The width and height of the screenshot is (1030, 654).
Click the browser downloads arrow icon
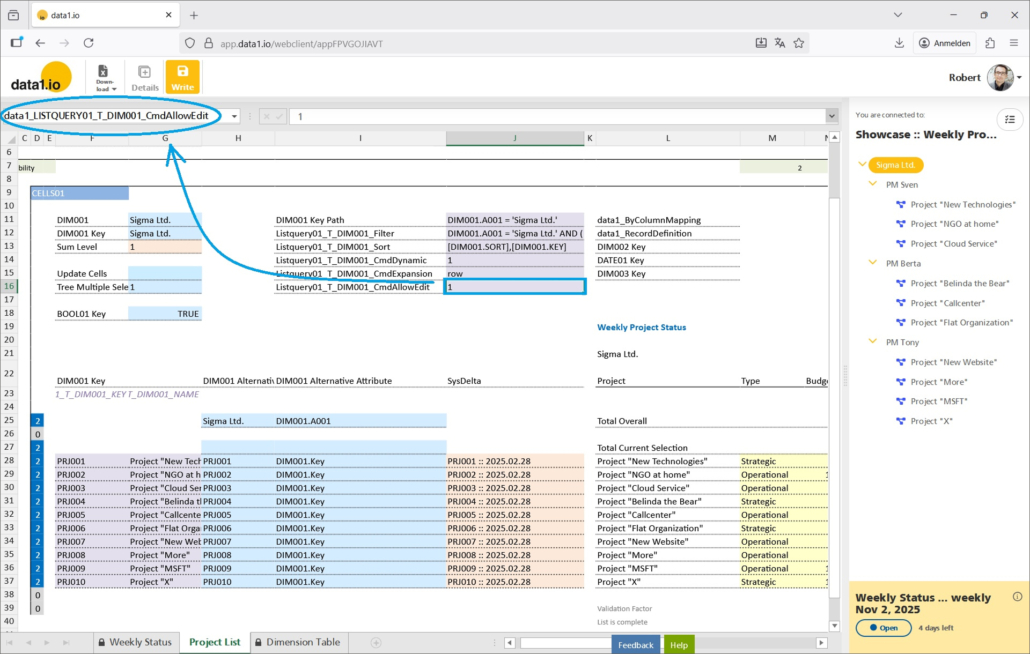click(899, 43)
